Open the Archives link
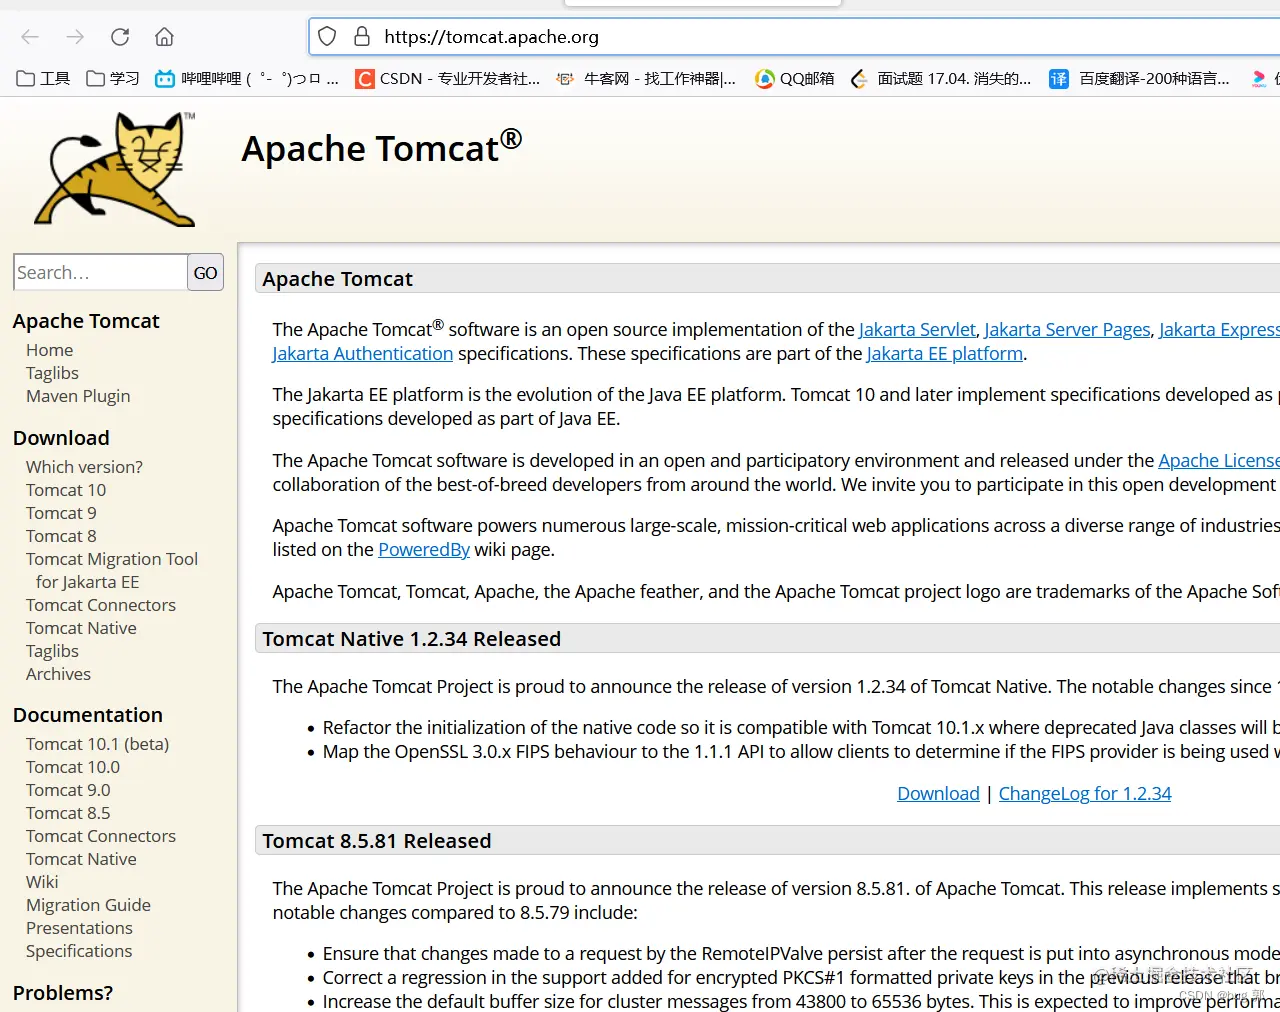Viewport: 1280px width, 1012px height. point(58,674)
